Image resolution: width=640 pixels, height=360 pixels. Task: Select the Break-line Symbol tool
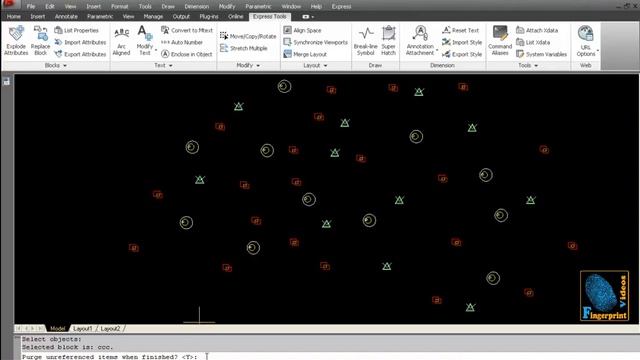point(365,40)
